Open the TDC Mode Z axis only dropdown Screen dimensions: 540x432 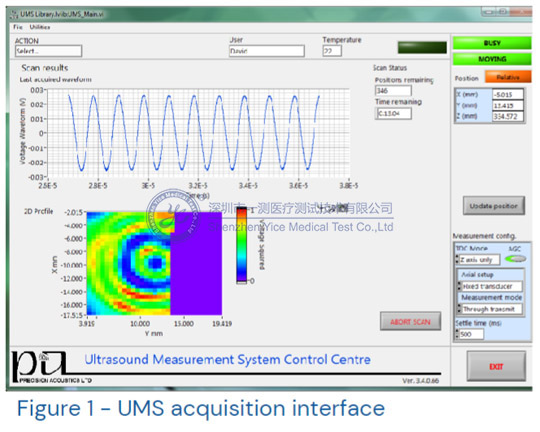tap(478, 259)
